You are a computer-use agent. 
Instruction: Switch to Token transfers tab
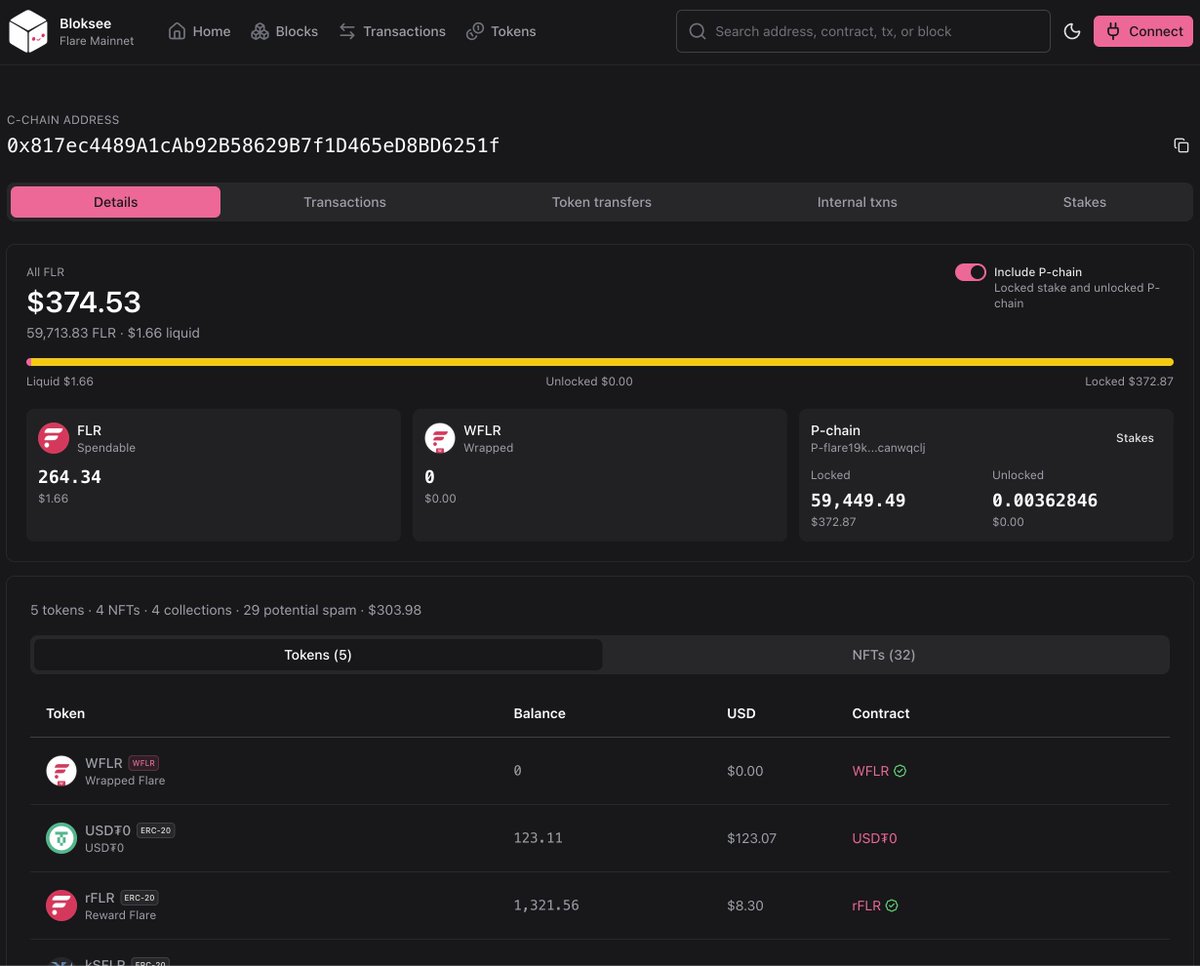click(602, 202)
